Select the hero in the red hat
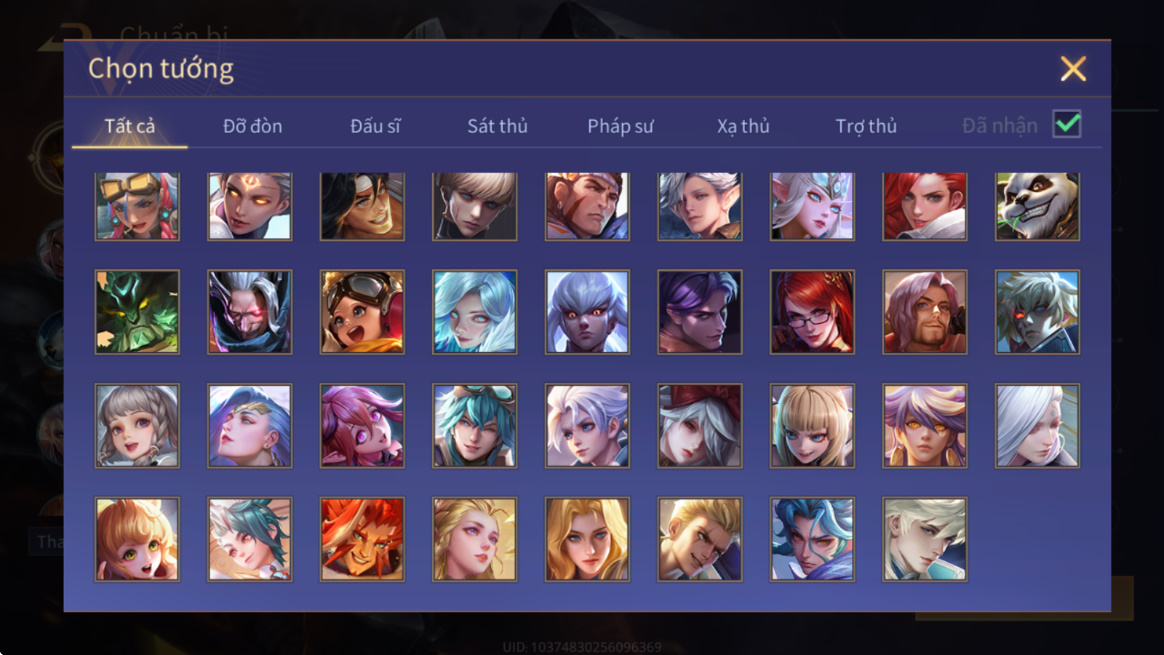 [x=699, y=426]
